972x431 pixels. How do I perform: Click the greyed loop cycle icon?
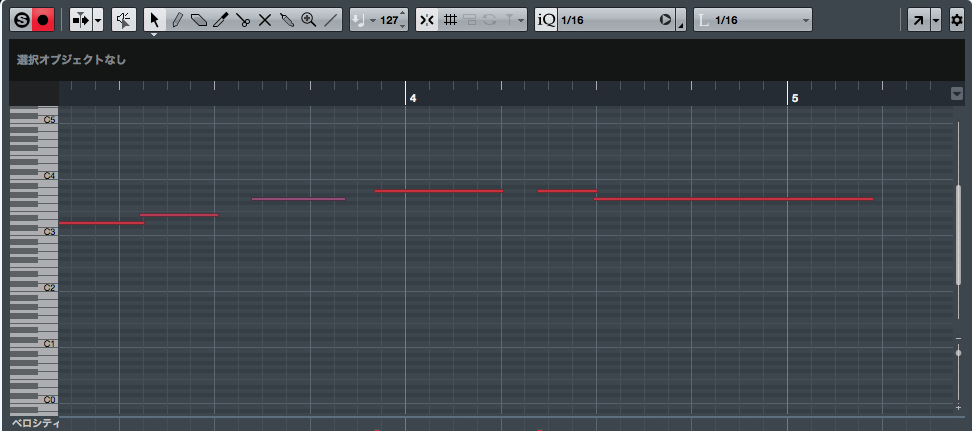(x=490, y=20)
